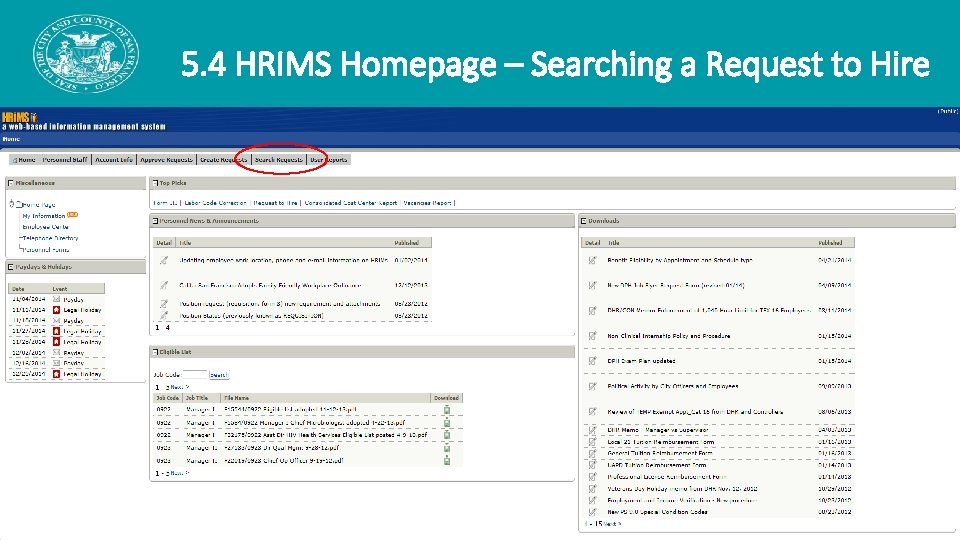This screenshot has height=540, width=960.
Task: Open detail icon for DHR/CON memo on 1,040 hour limit
Action: pyautogui.click(x=592, y=310)
